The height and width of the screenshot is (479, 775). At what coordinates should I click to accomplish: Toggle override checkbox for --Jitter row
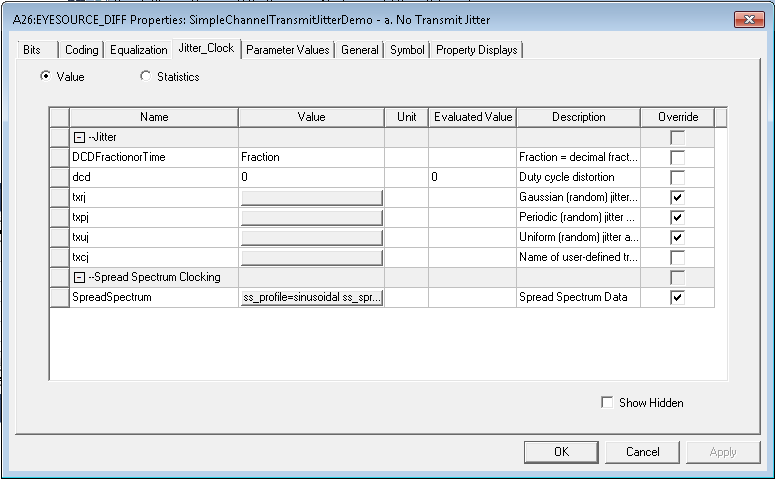click(677, 137)
